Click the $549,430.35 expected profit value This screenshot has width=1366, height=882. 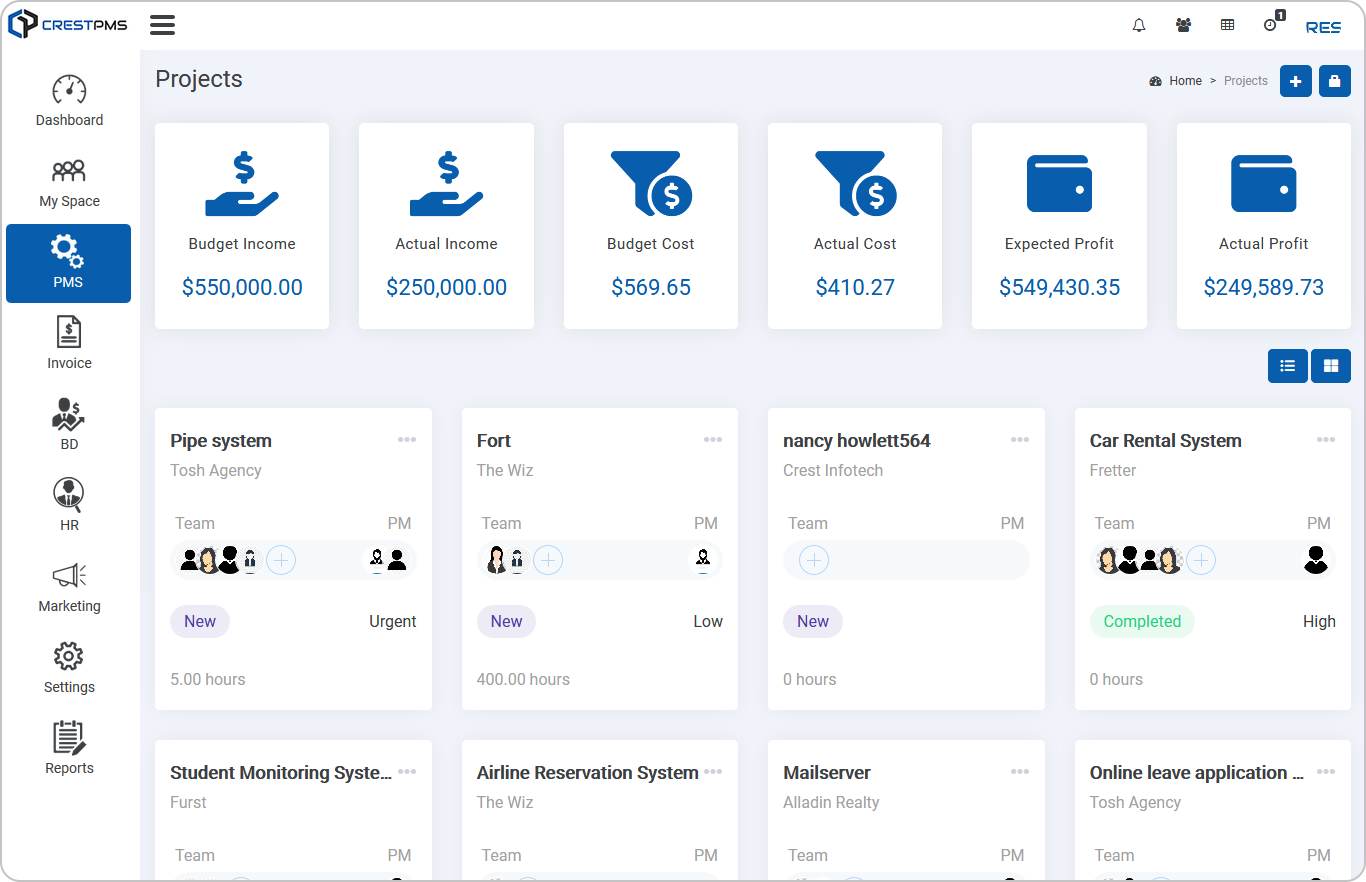pos(1059,288)
